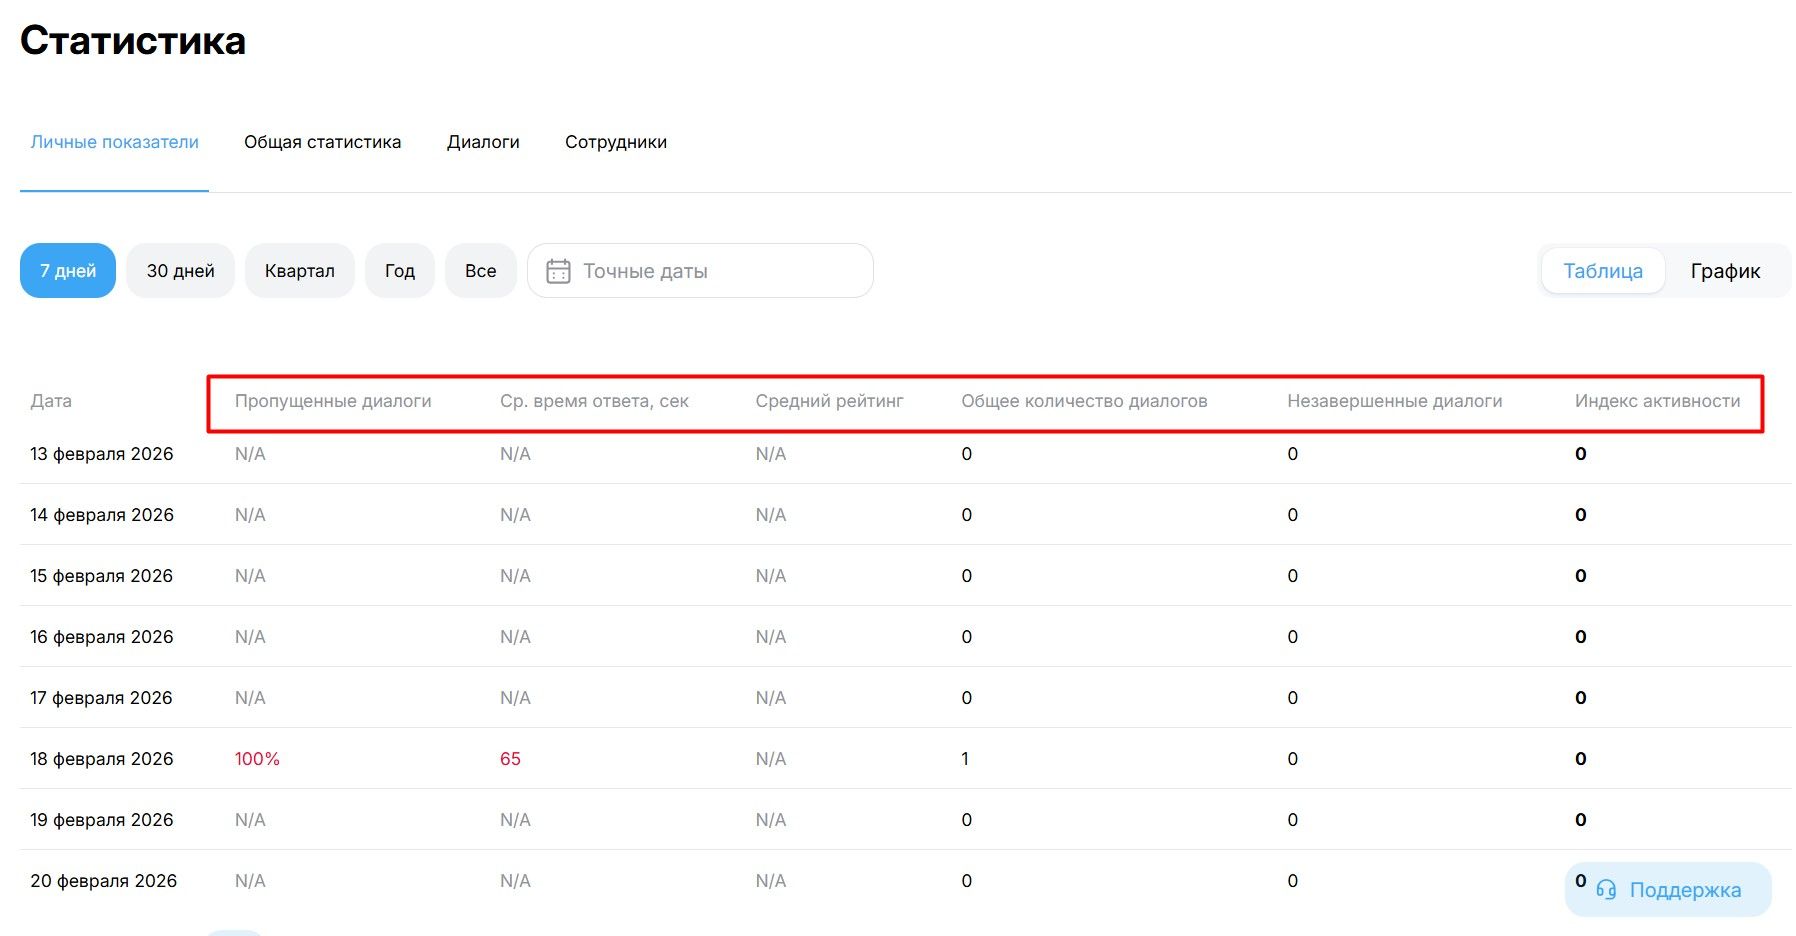The width and height of the screenshot is (1796, 936).
Task: Switch view to Таблица
Action: pyautogui.click(x=1602, y=271)
